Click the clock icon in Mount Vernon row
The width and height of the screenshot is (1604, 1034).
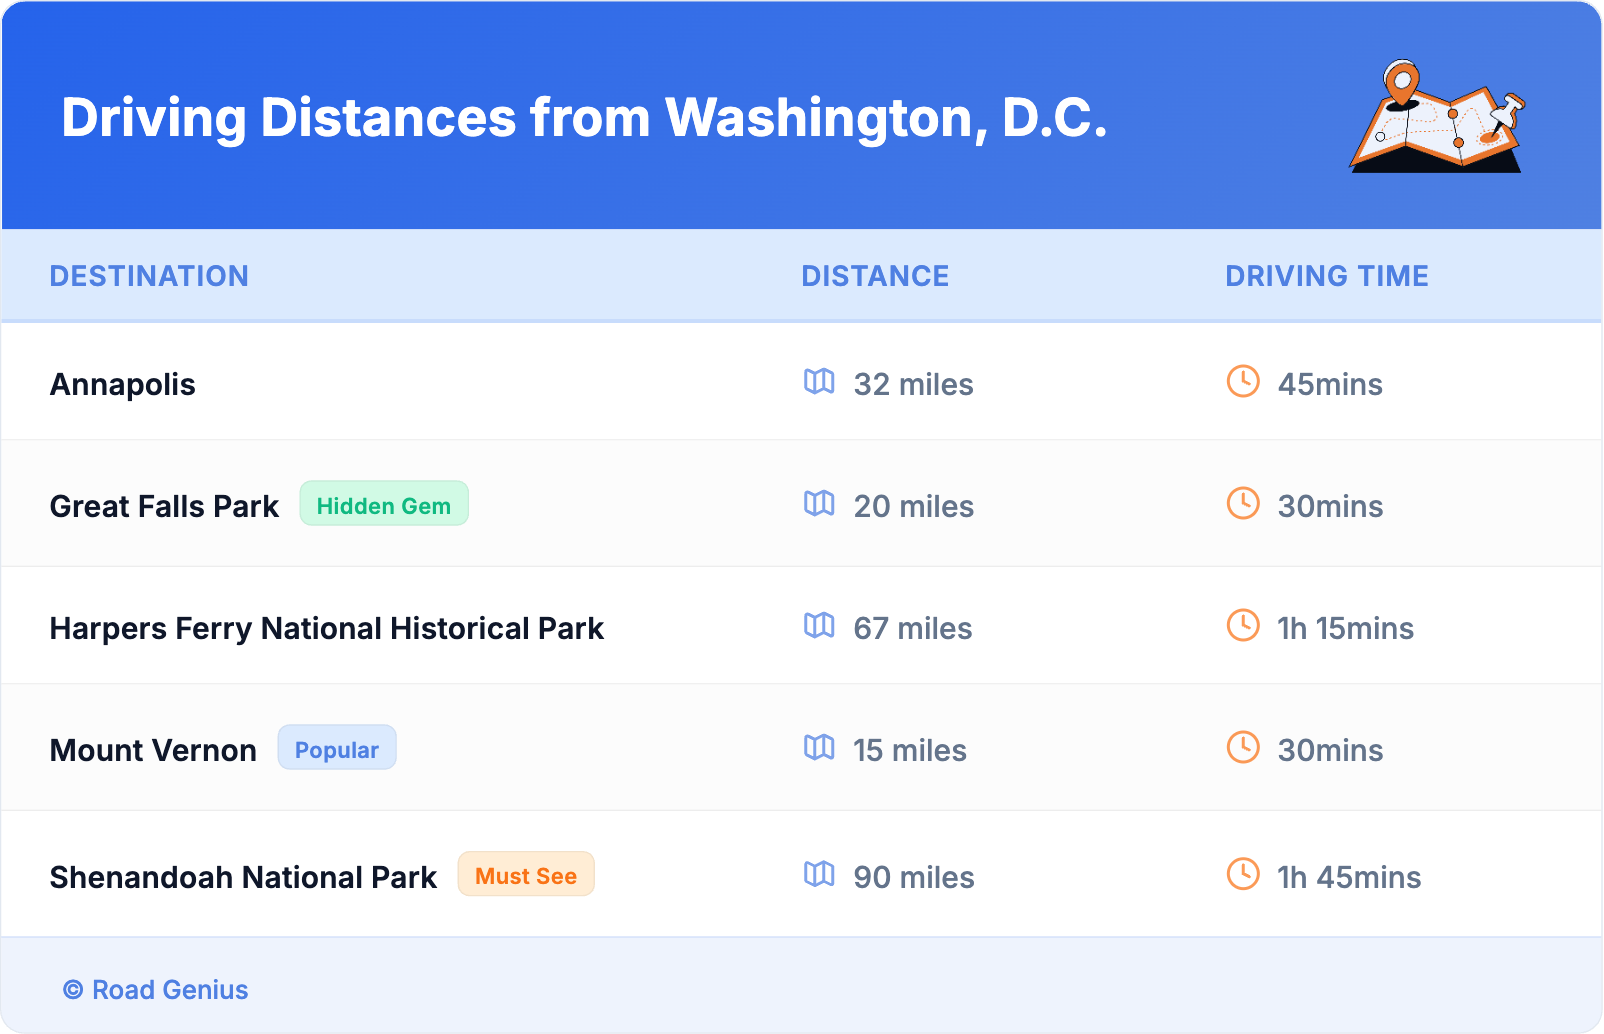coord(1243,748)
